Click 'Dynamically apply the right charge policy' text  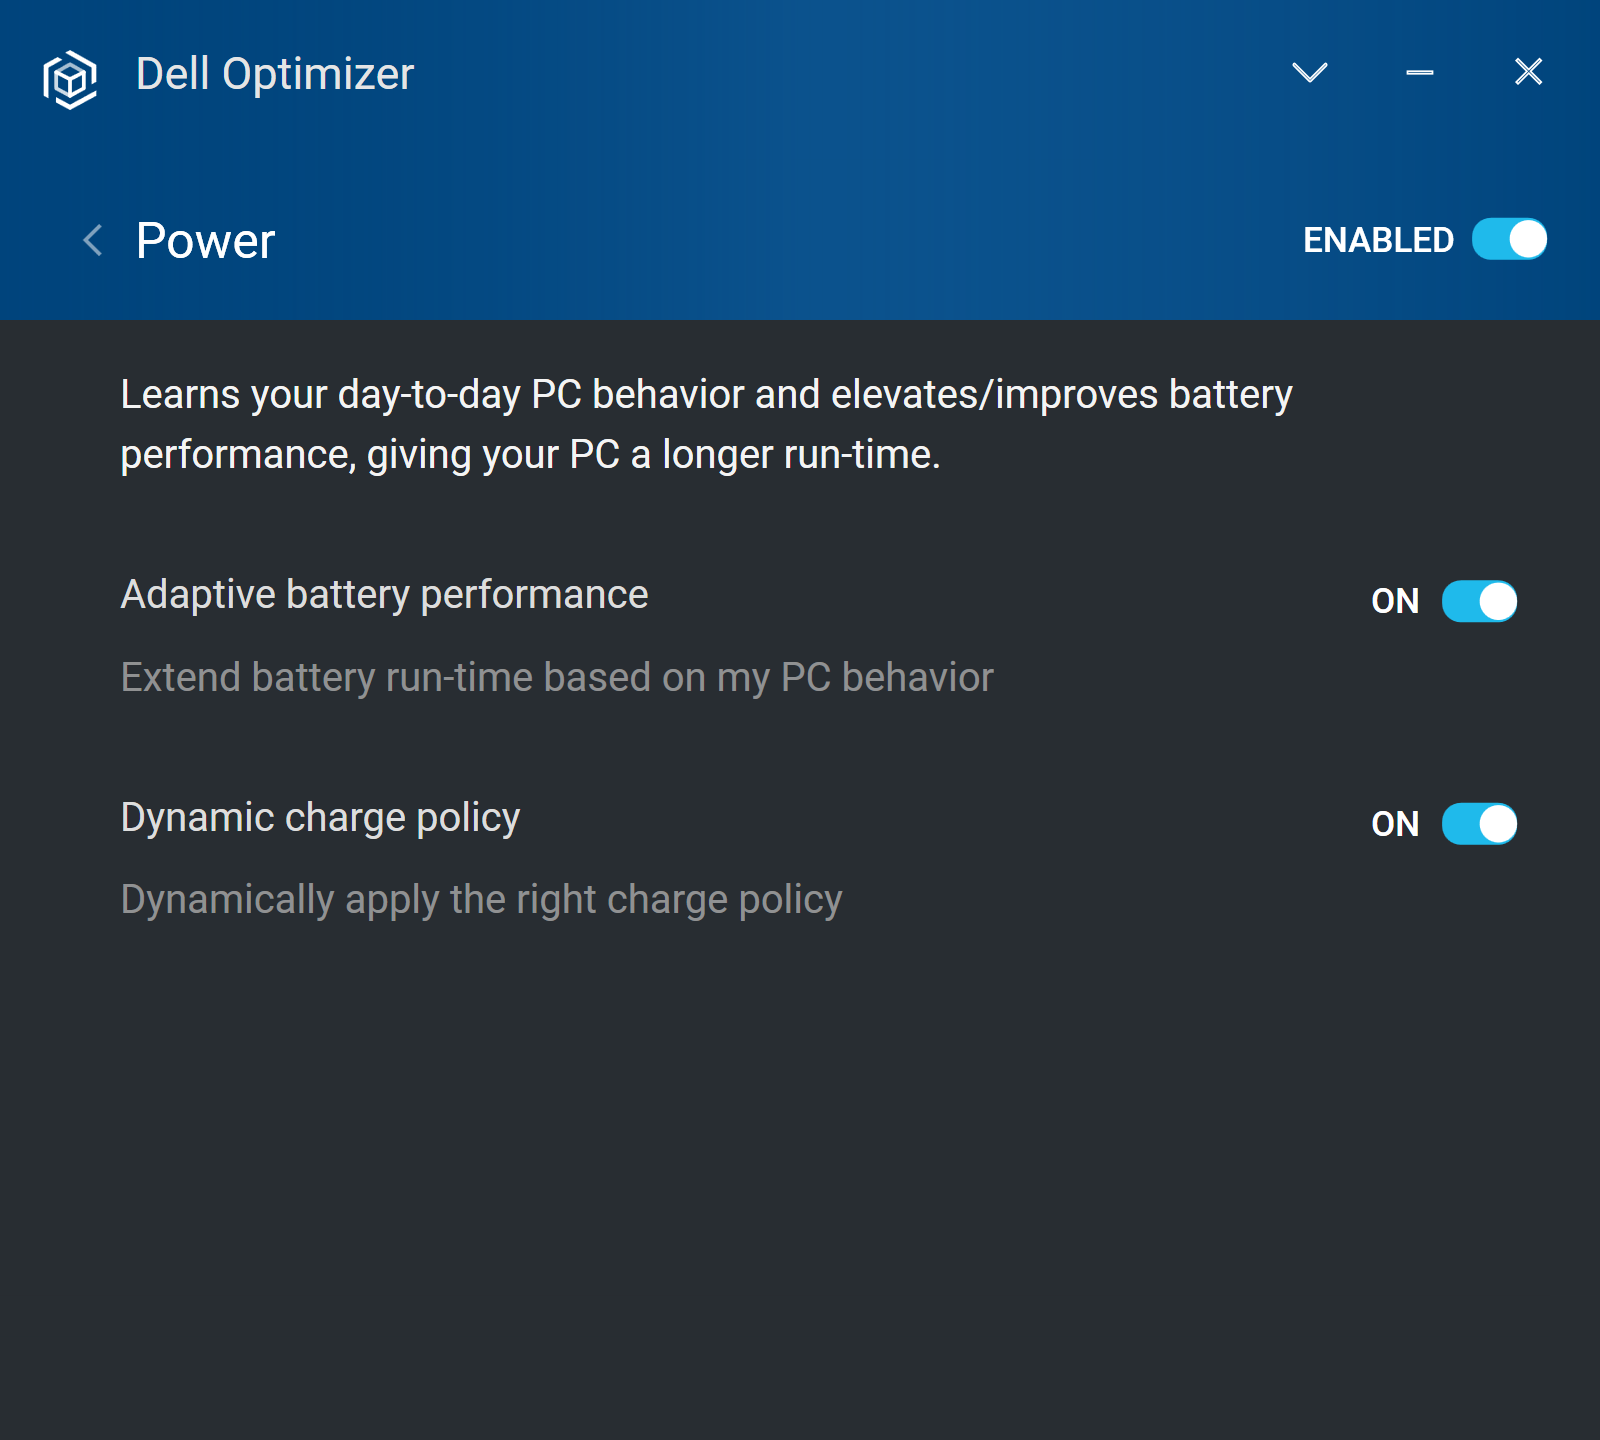coord(481,900)
